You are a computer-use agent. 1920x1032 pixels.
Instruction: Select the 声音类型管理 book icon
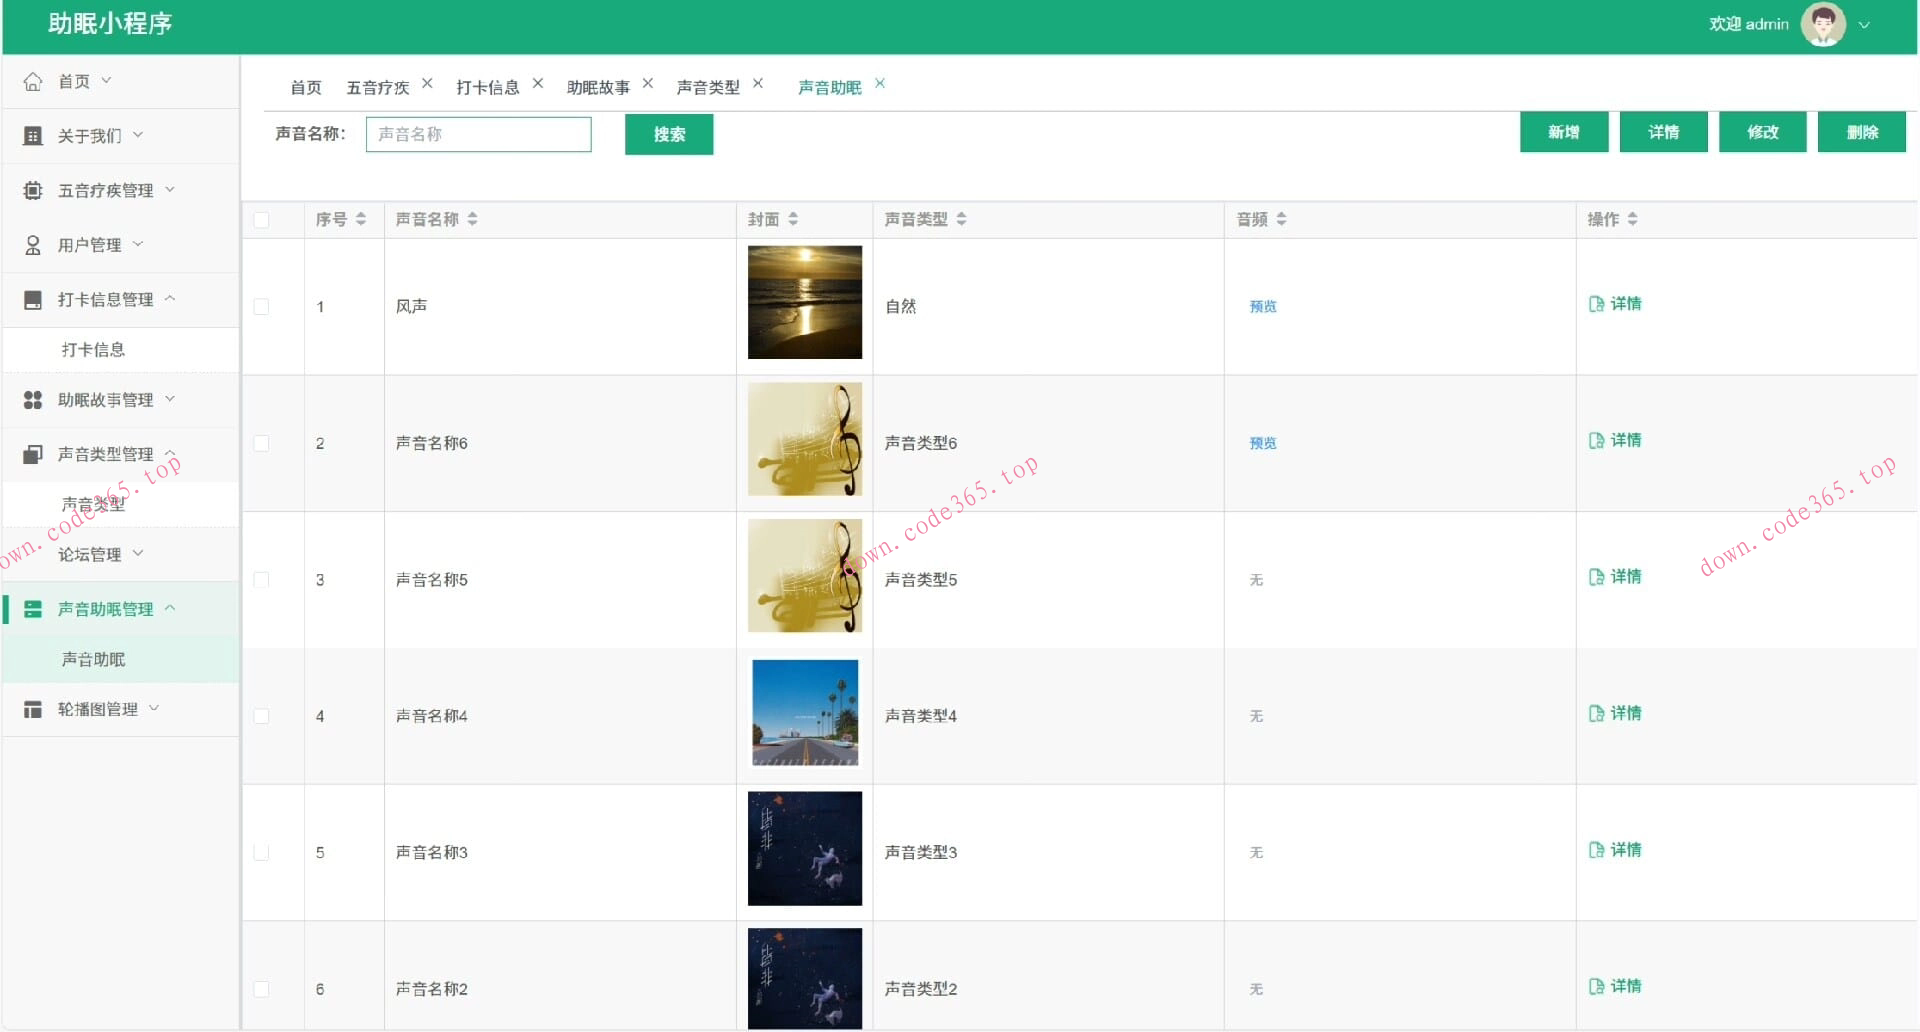31,454
